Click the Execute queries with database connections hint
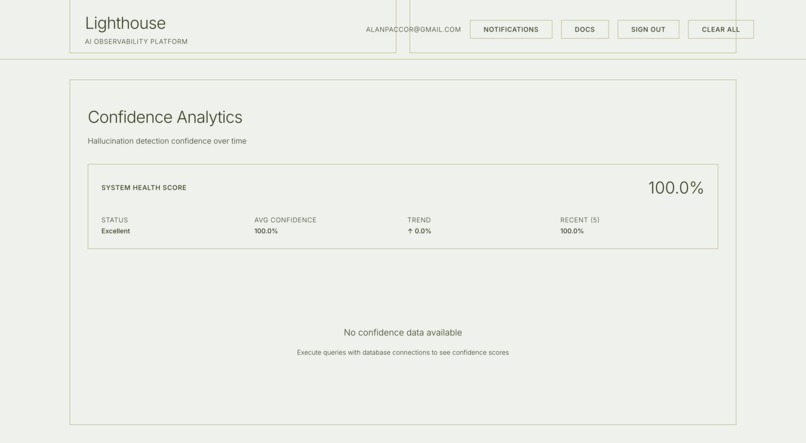 (403, 353)
